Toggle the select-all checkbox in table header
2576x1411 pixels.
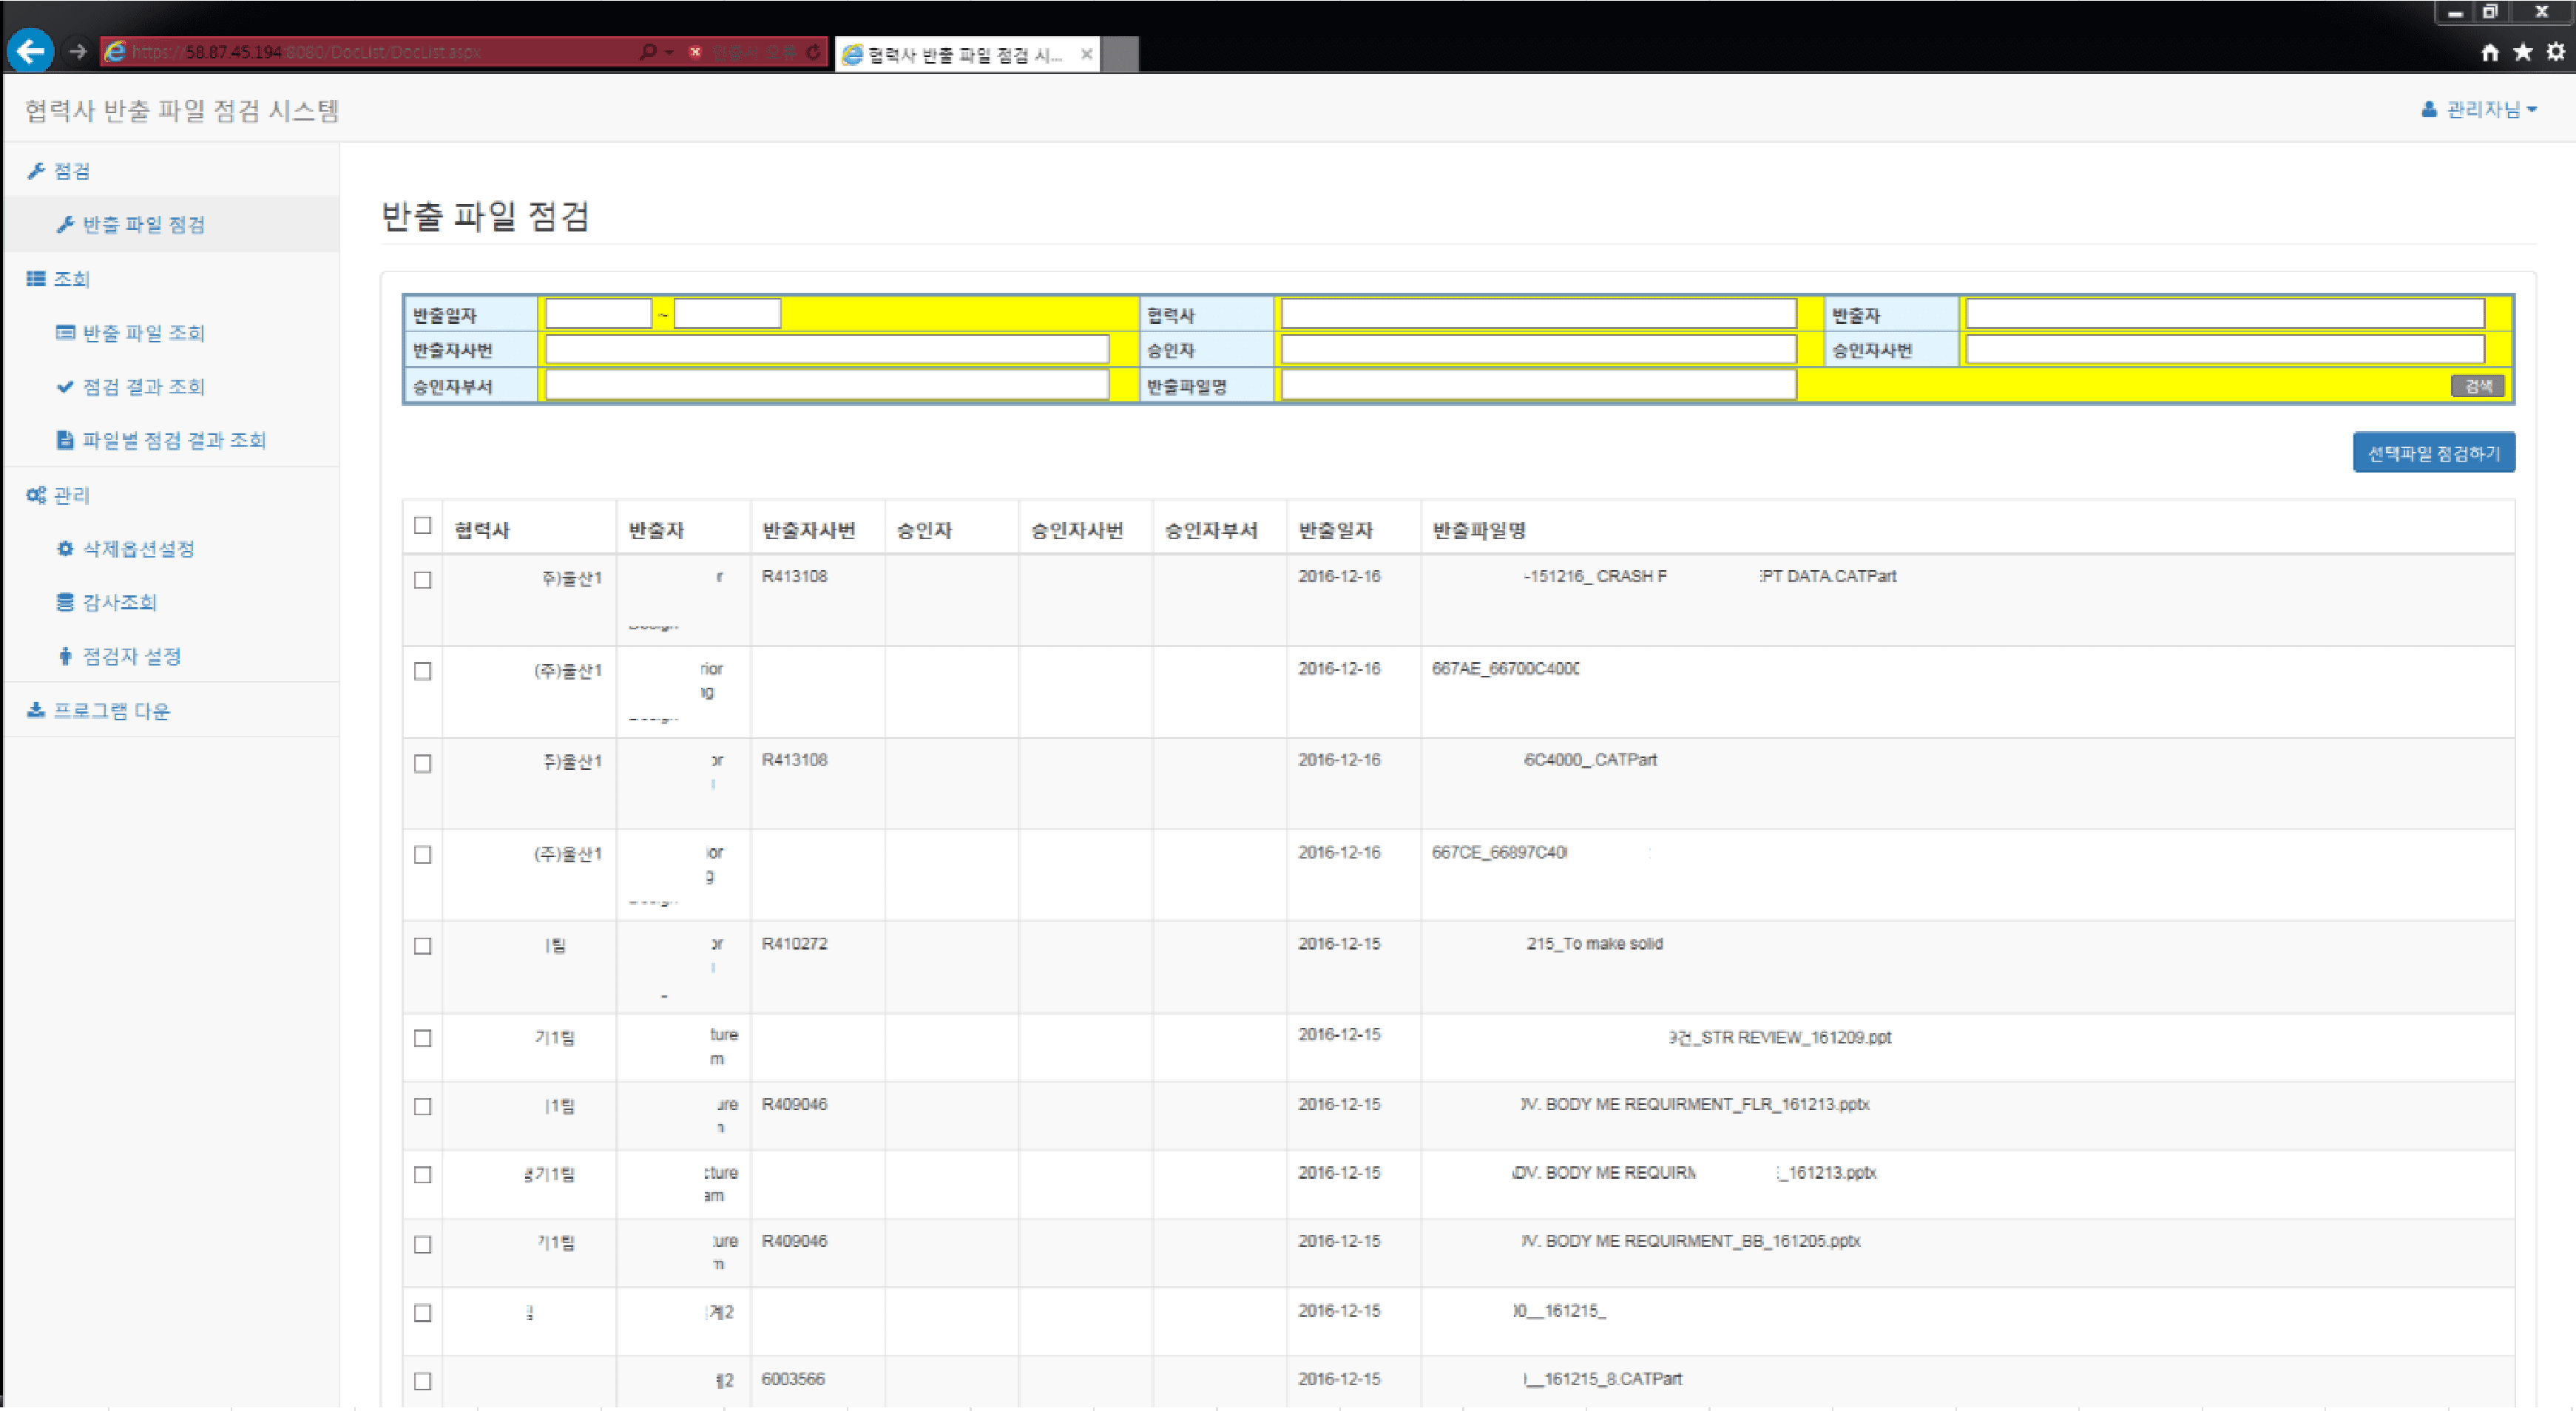(423, 526)
